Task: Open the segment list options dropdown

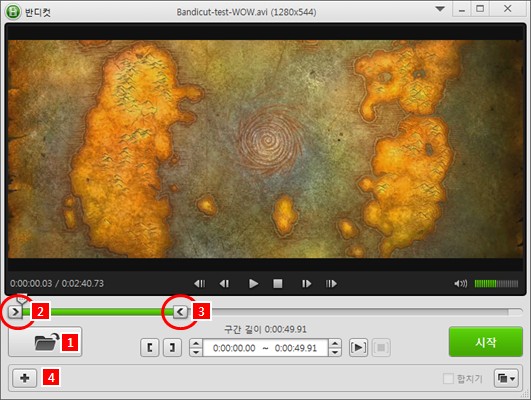Action: pos(506,378)
